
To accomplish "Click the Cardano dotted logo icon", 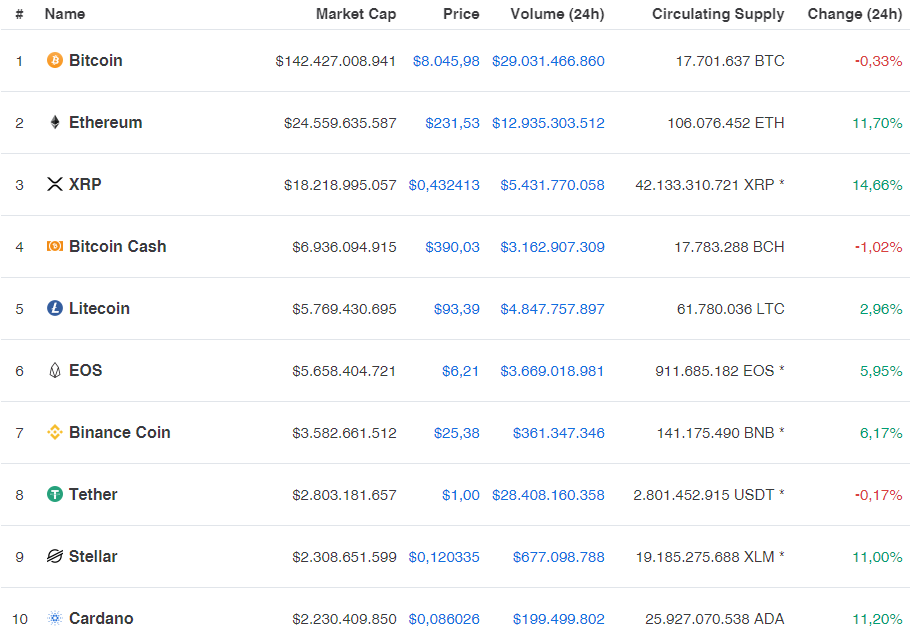I will [55, 619].
